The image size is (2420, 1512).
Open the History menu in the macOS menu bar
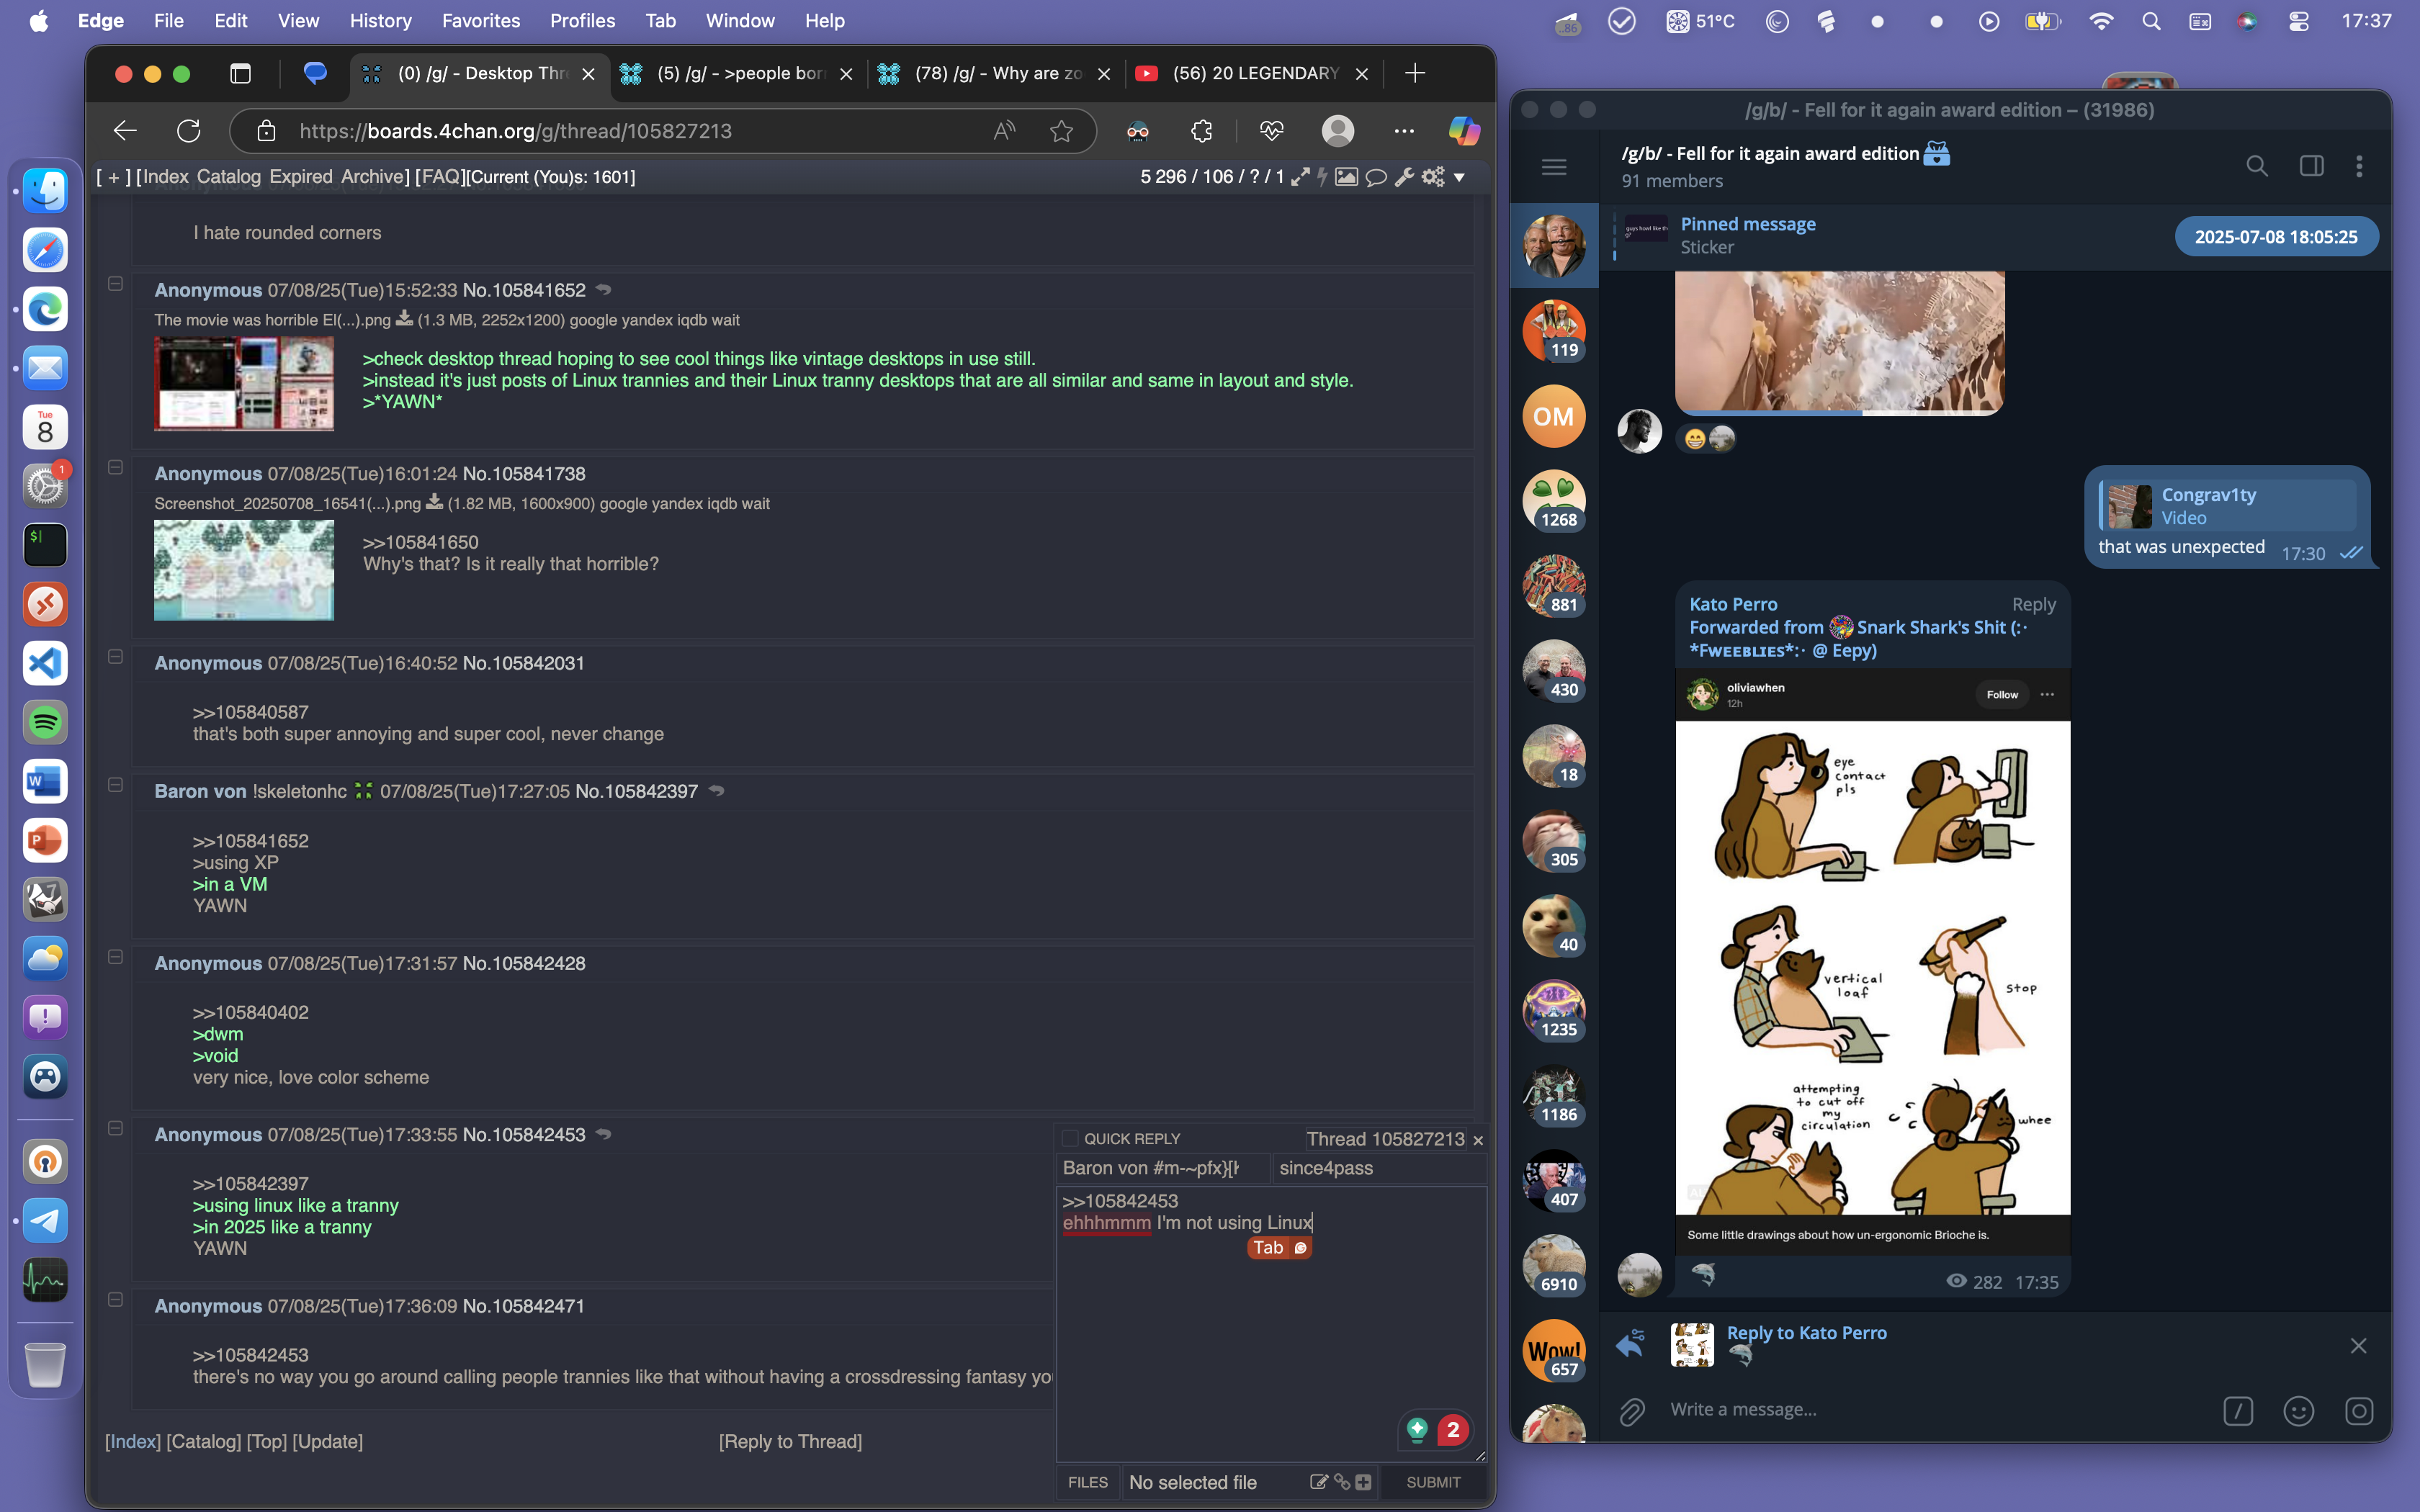(380, 21)
